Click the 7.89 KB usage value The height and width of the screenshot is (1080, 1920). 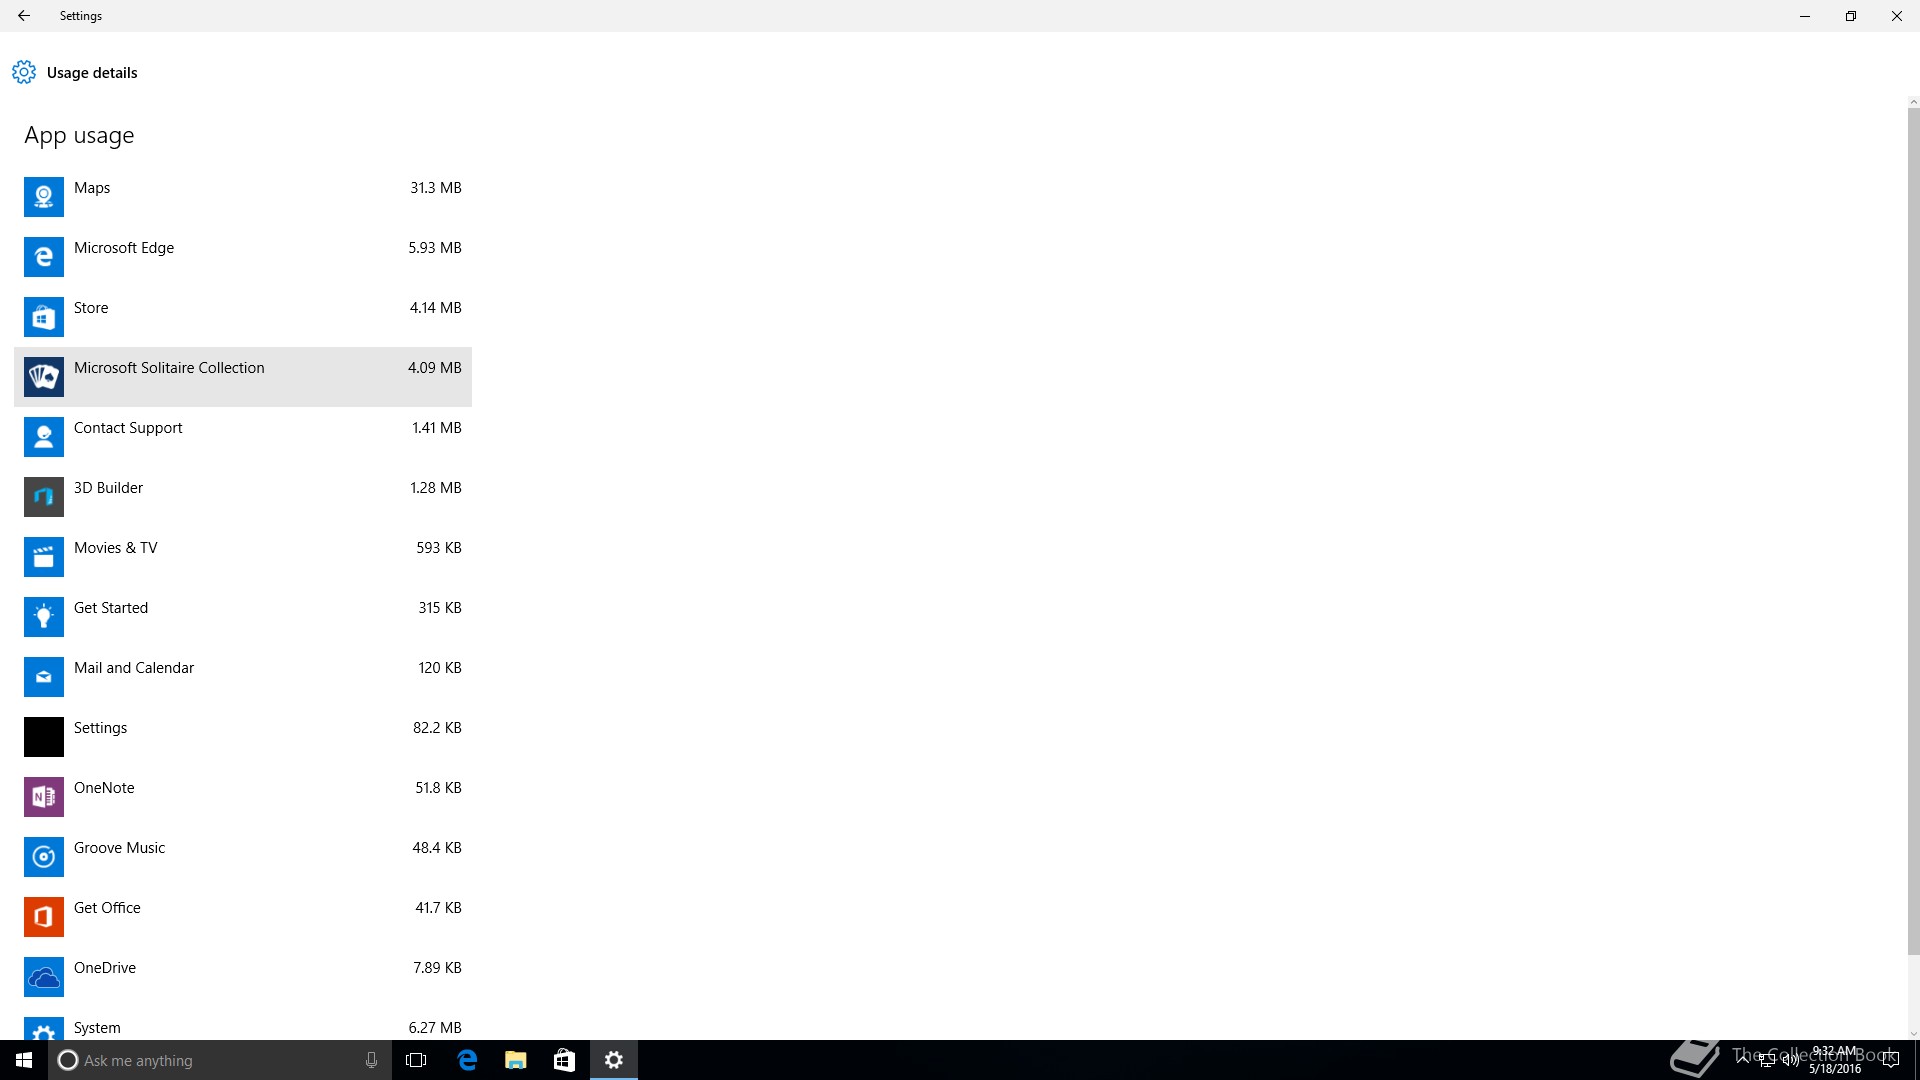(x=437, y=968)
